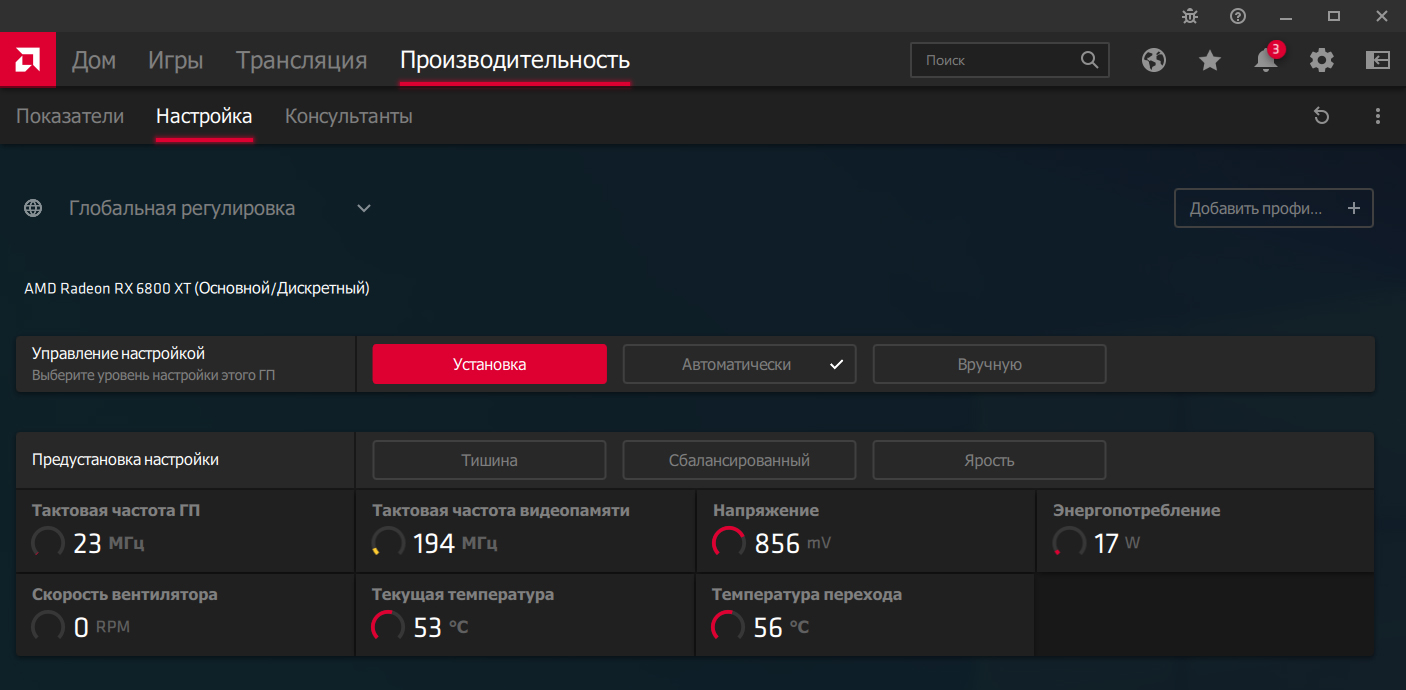Click the Текущая температура gauge dial
The height and width of the screenshot is (690, 1406).
pos(388,627)
